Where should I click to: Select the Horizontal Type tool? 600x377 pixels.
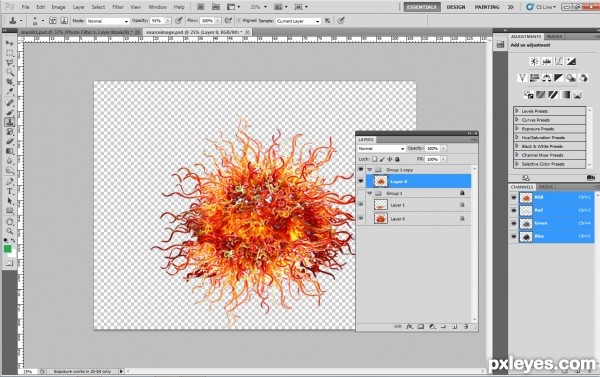tap(10, 191)
